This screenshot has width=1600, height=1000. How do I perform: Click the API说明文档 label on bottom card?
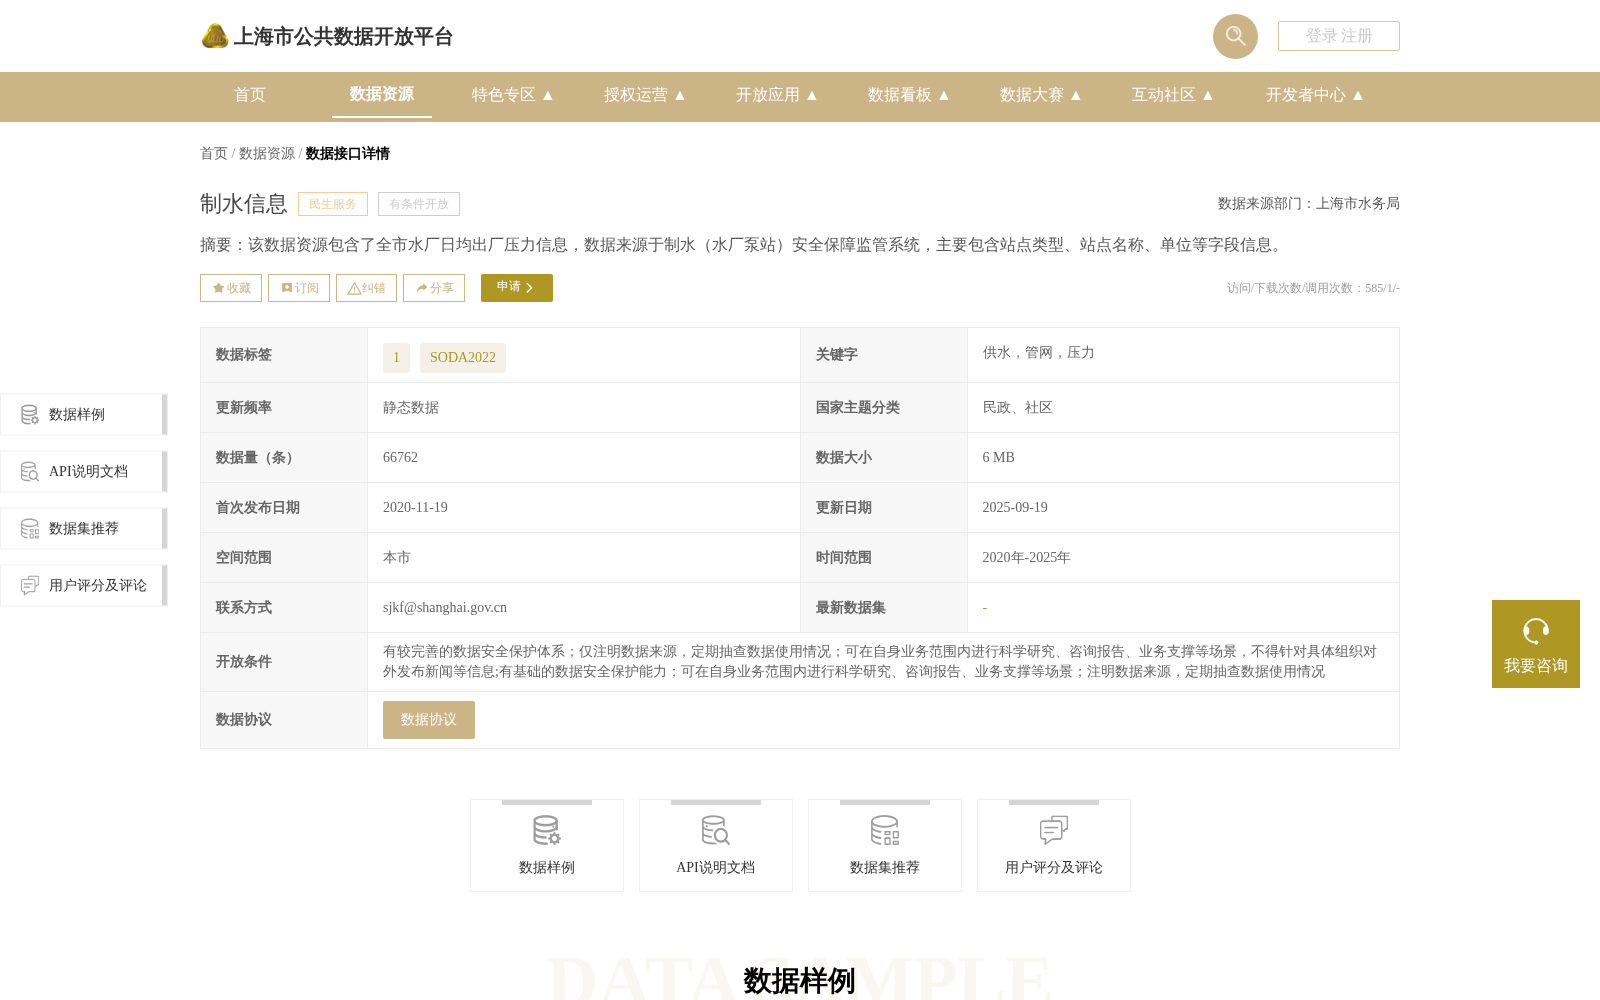pyautogui.click(x=716, y=867)
